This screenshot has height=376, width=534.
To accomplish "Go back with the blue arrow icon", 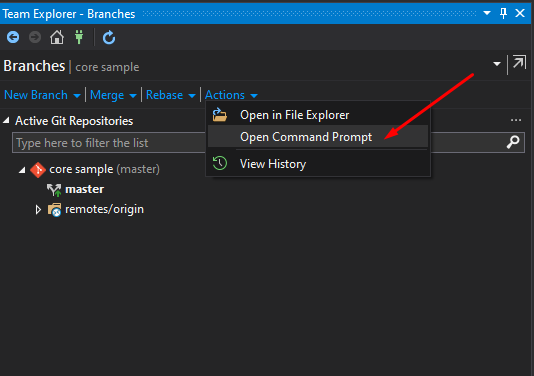I will tap(13, 37).
